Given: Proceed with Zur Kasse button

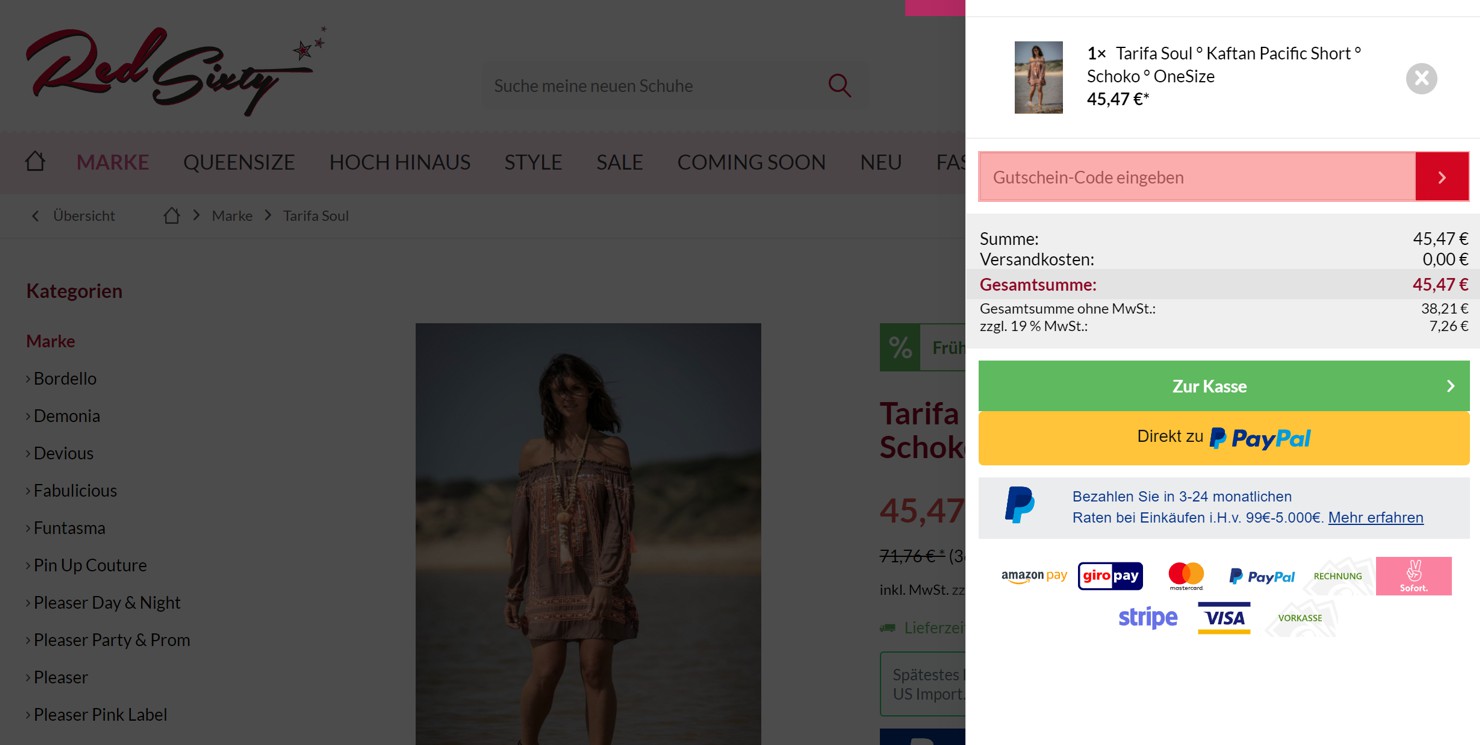Looking at the screenshot, I should tap(1224, 386).
